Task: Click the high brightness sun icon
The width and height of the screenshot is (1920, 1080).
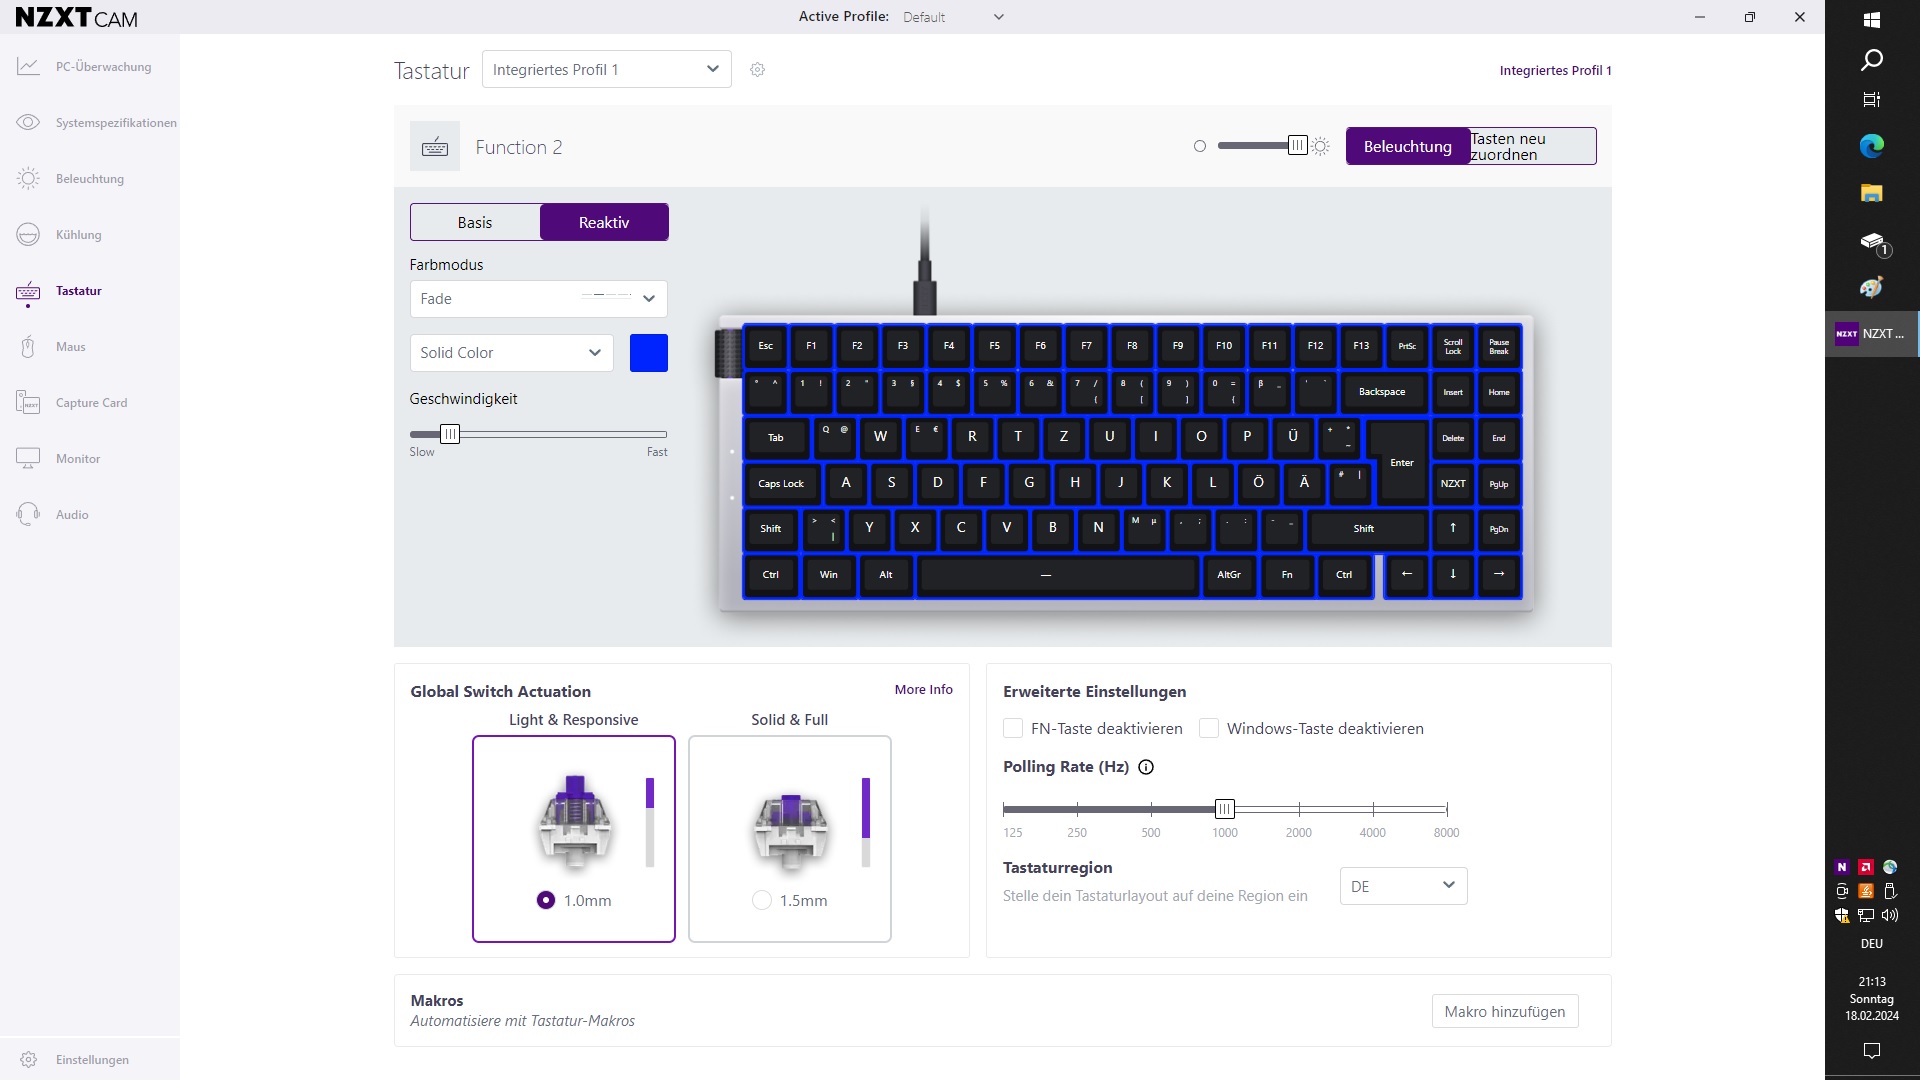Action: click(x=1321, y=147)
